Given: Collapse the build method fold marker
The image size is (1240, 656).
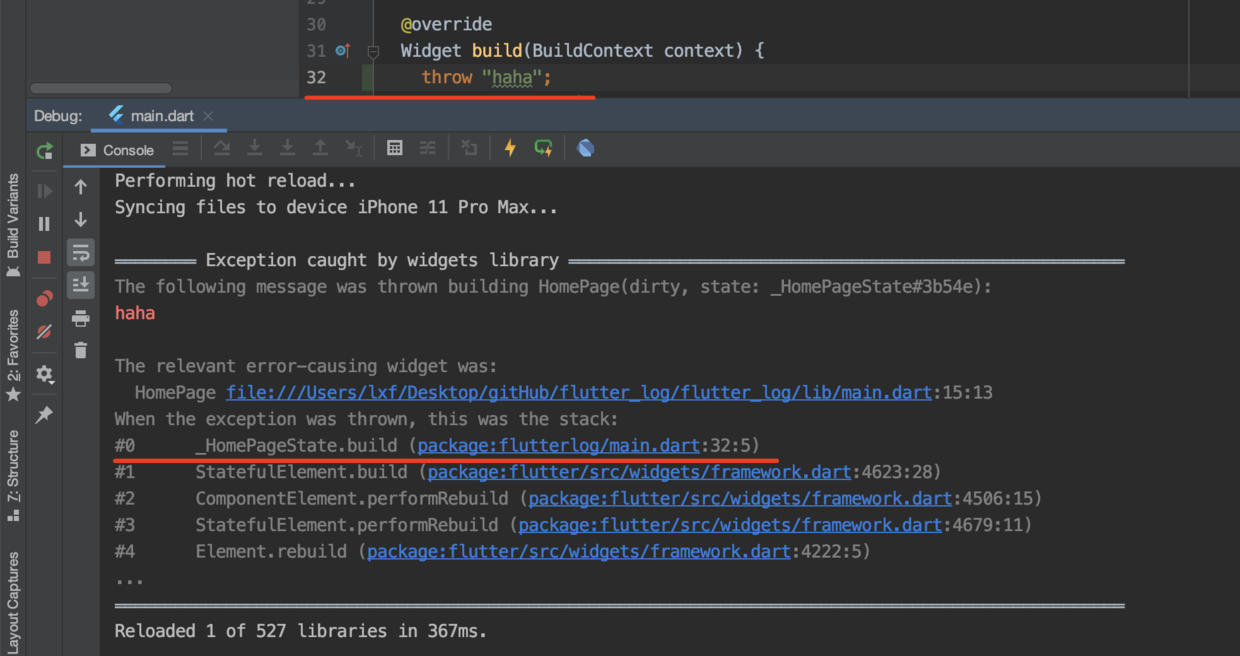Looking at the screenshot, I should [x=373, y=51].
